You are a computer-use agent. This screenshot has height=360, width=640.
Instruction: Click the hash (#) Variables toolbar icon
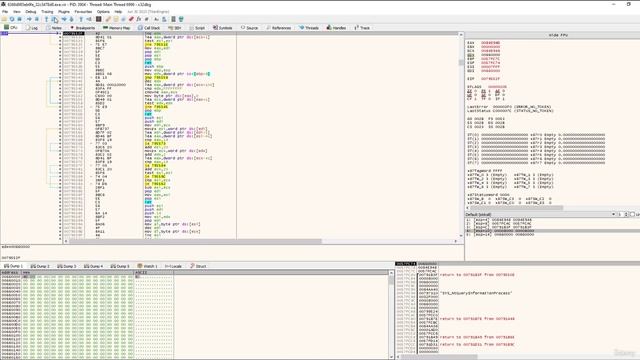click(147, 19)
